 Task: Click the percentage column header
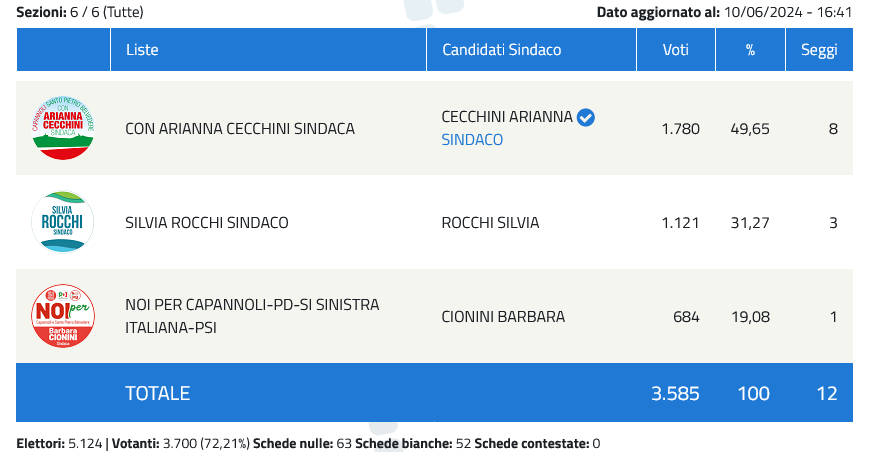point(751,50)
